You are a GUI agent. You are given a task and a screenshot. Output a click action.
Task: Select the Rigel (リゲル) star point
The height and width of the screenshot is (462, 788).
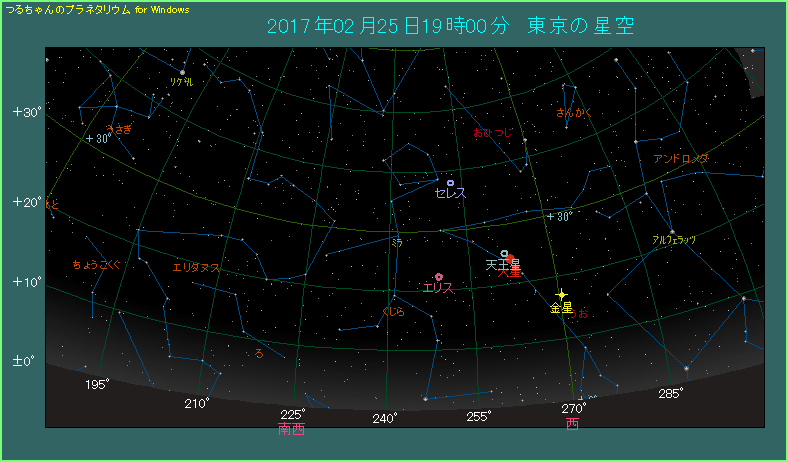(x=182, y=71)
